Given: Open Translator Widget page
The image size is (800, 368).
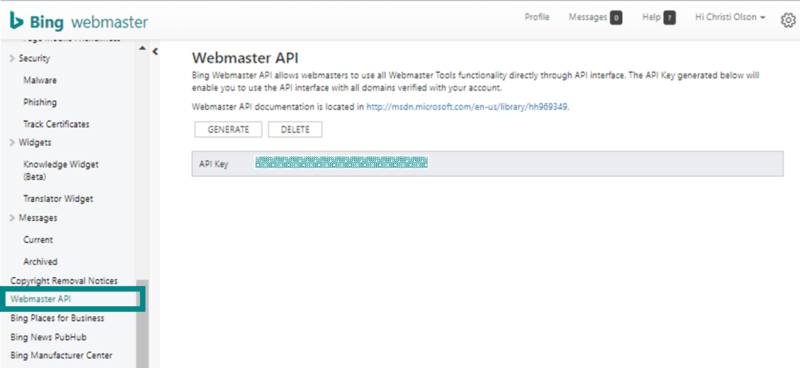Looking at the screenshot, I should (x=58, y=199).
